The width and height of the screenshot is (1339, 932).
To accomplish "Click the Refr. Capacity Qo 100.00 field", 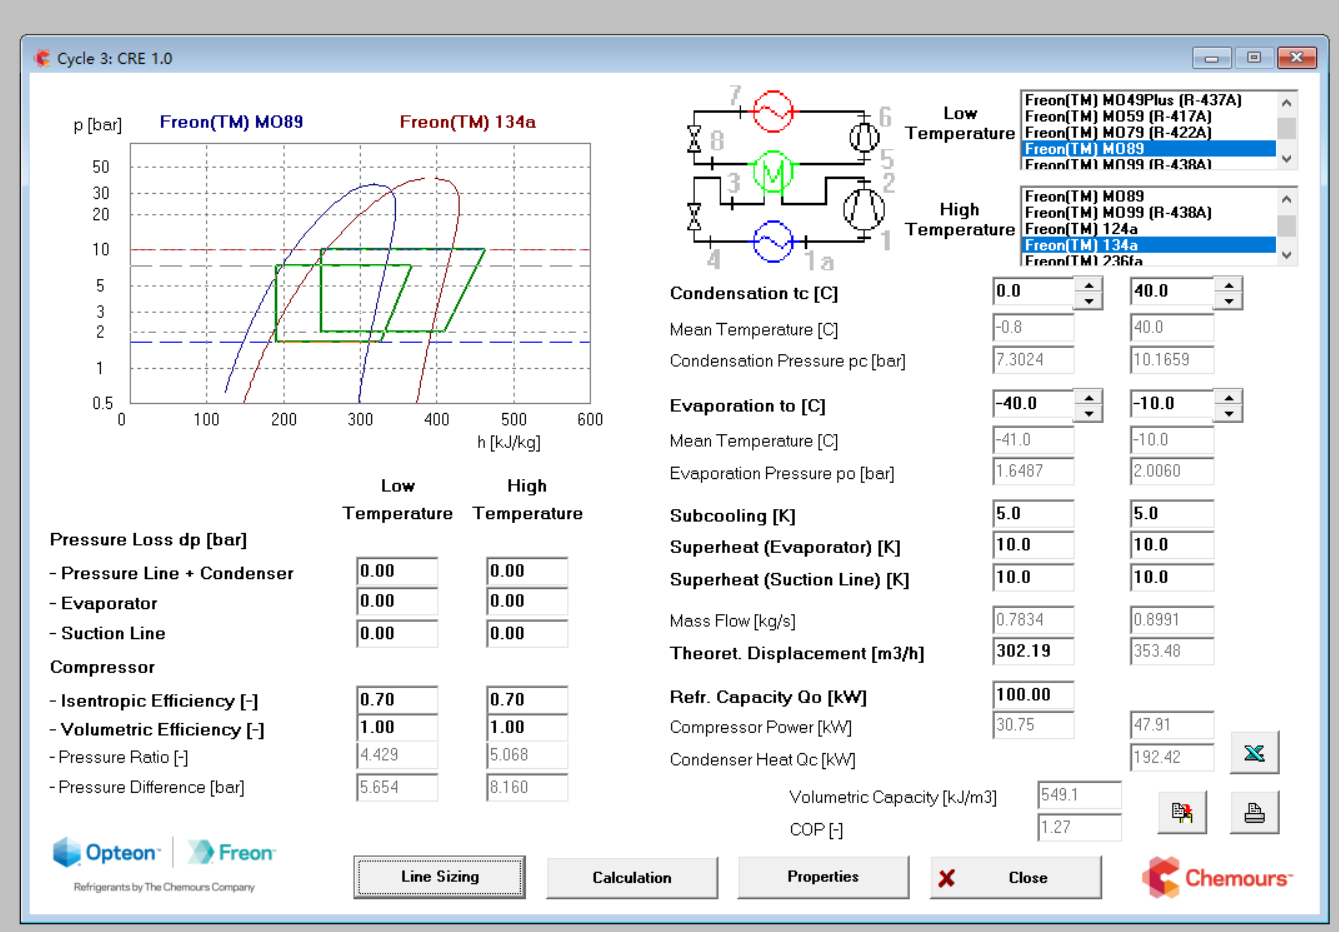I will [1033, 695].
